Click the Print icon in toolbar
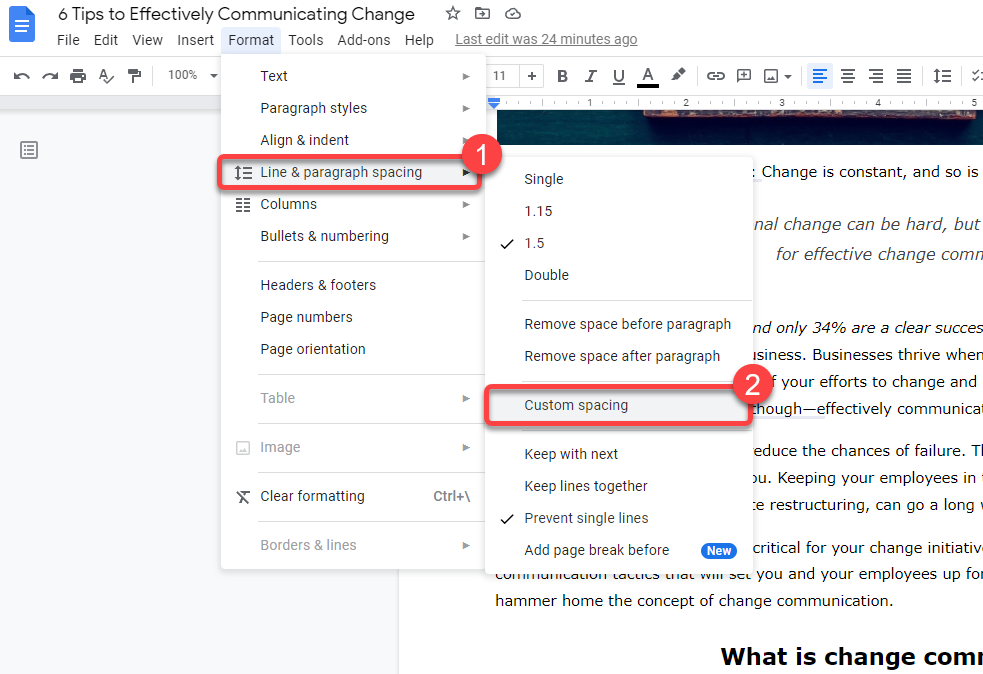The height and width of the screenshot is (674, 983). [78, 76]
